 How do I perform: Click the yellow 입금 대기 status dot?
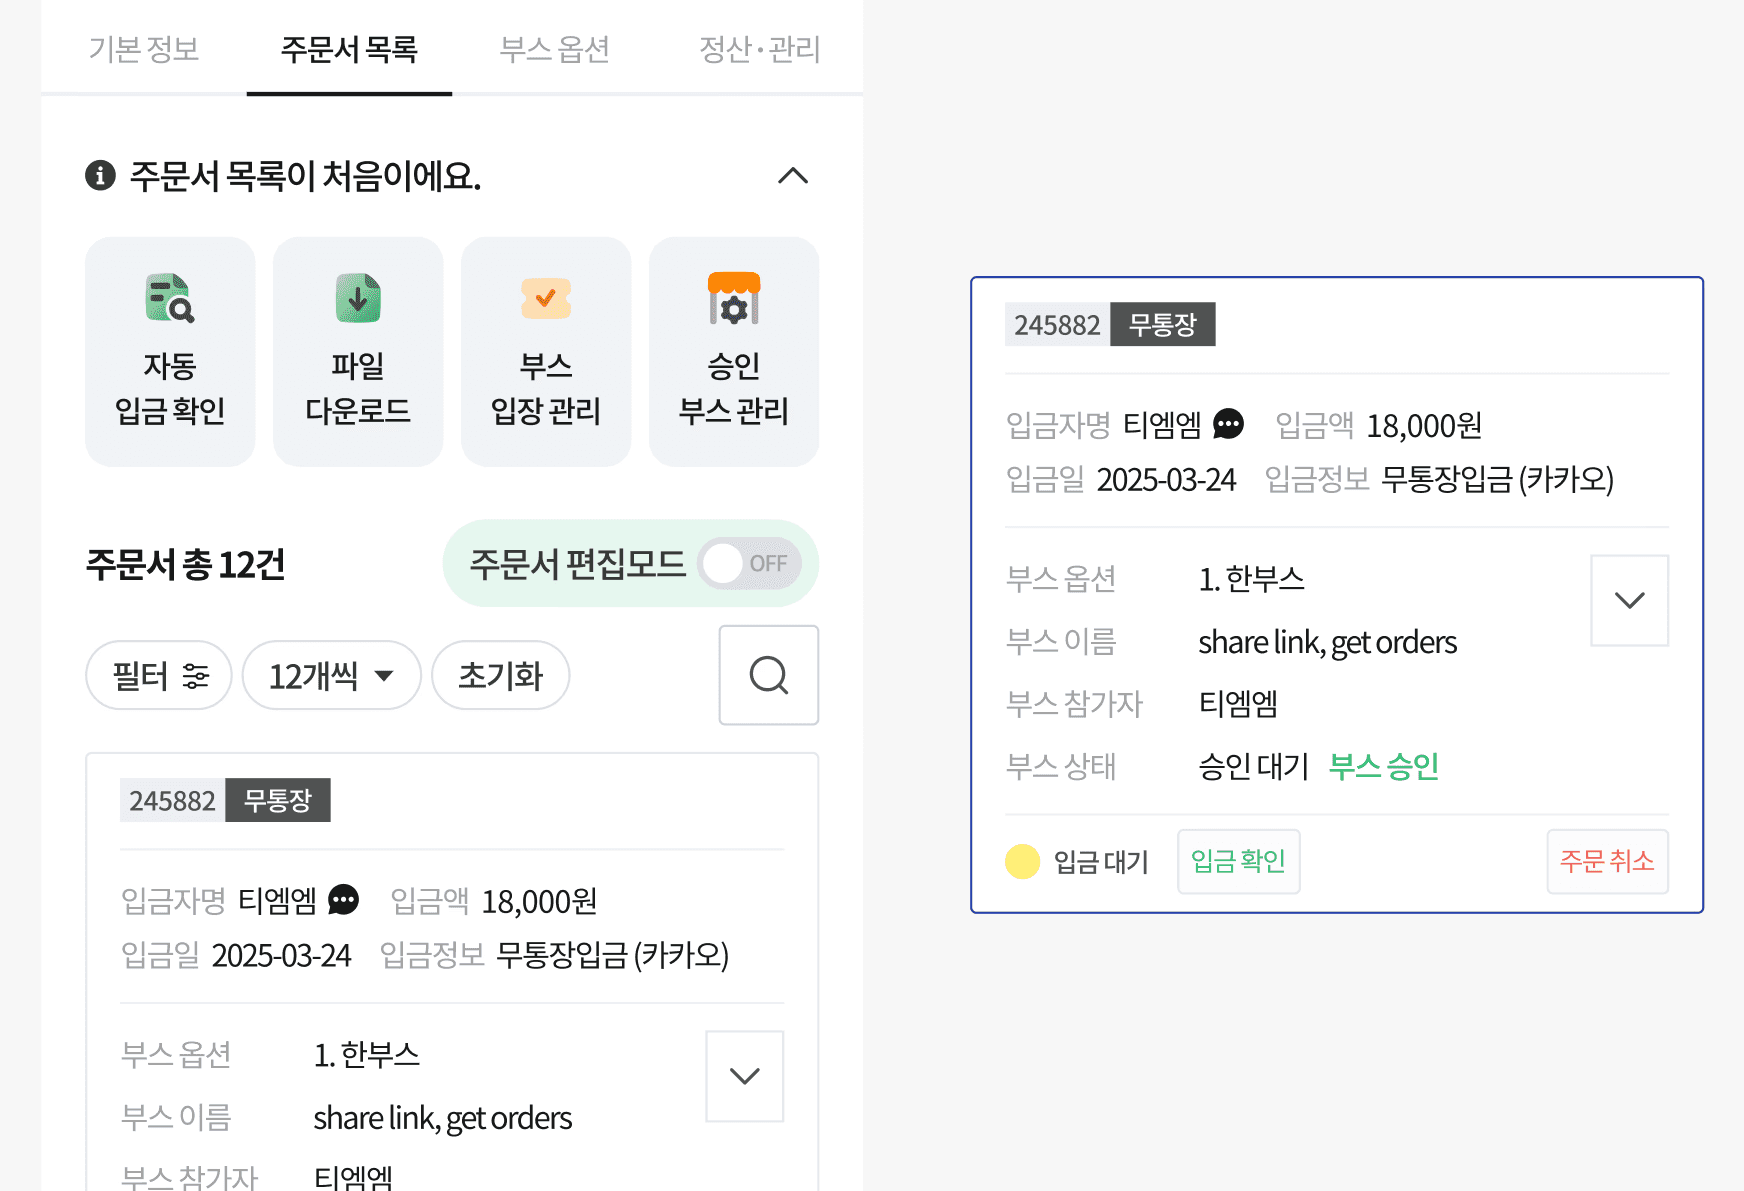(1022, 861)
